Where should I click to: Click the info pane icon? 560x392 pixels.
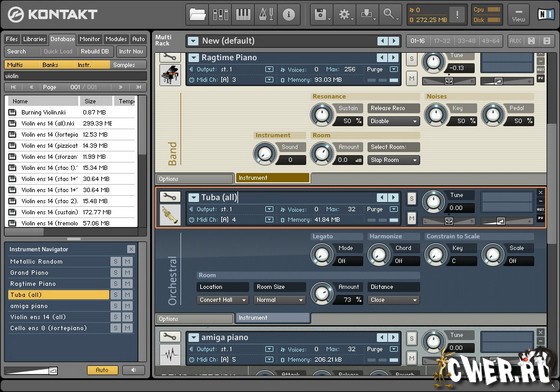(x=289, y=15)
